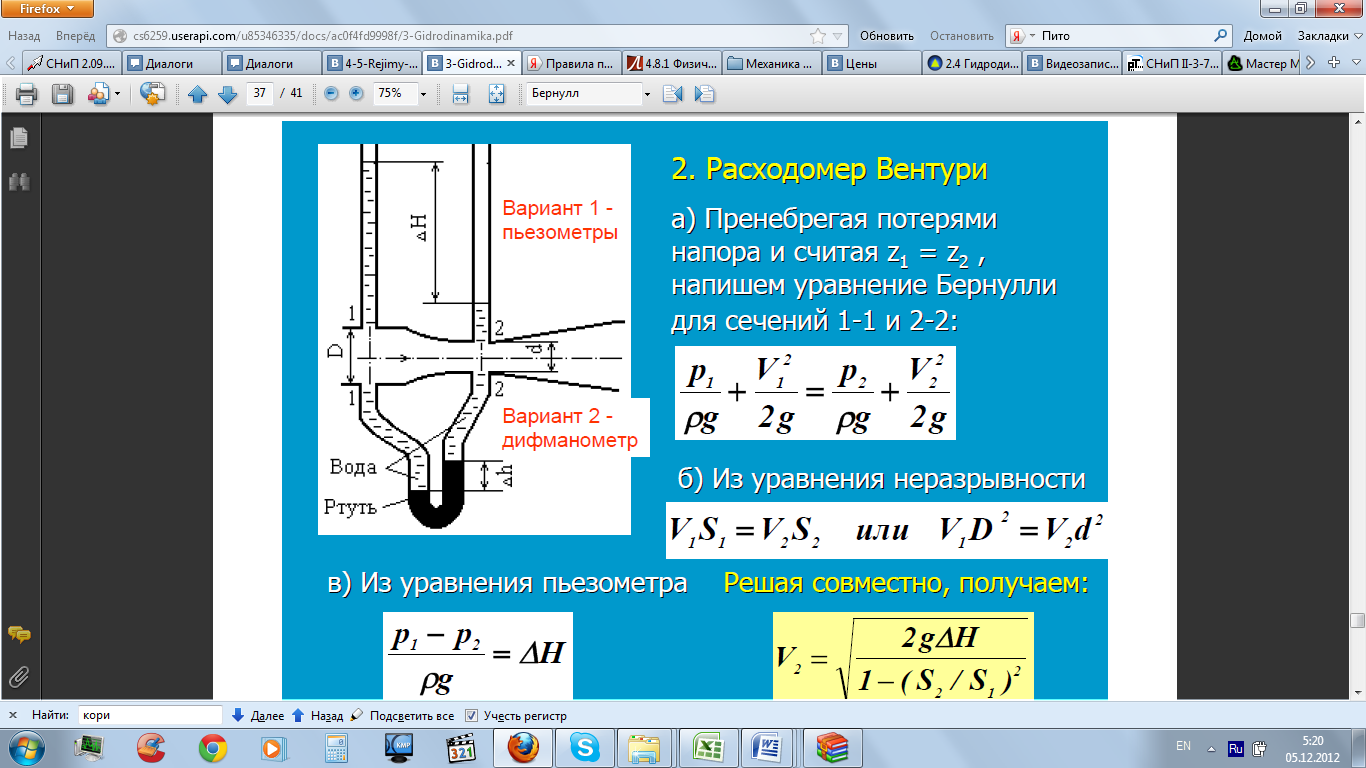Click the Домой home button
1366x768 pixels.
[1263, 35]
